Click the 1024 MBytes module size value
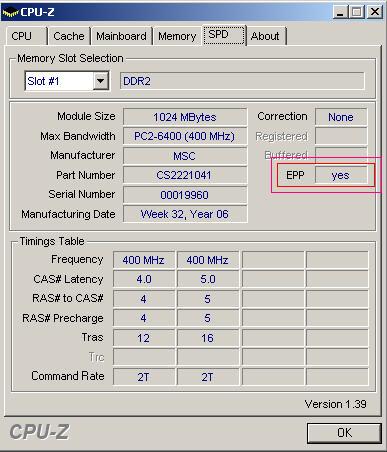The width and height of the screenshot is (387, 452). [185, 117]
